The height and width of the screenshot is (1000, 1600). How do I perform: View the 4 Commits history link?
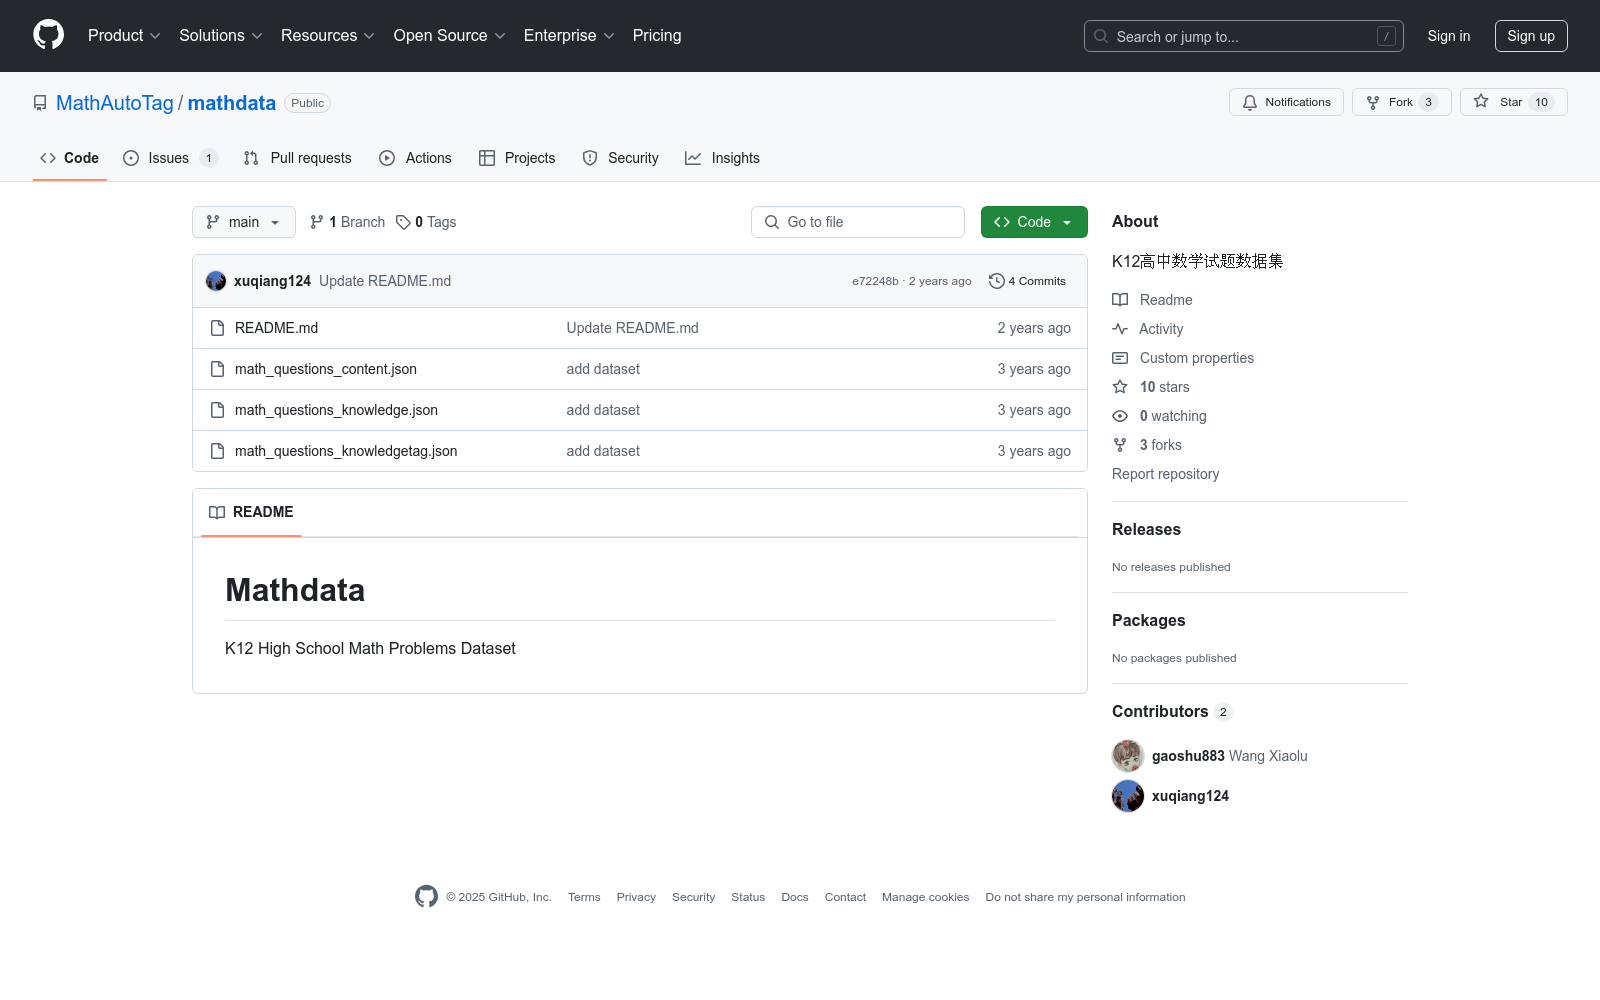tap(1027, 281)
